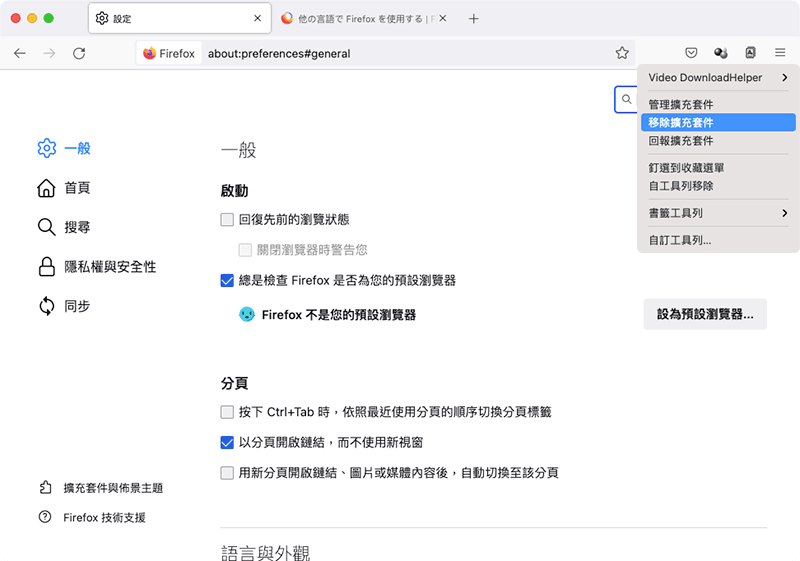800x561 pixels.
Task: Open 一般 settings category
Action: (x=65, y=148)
